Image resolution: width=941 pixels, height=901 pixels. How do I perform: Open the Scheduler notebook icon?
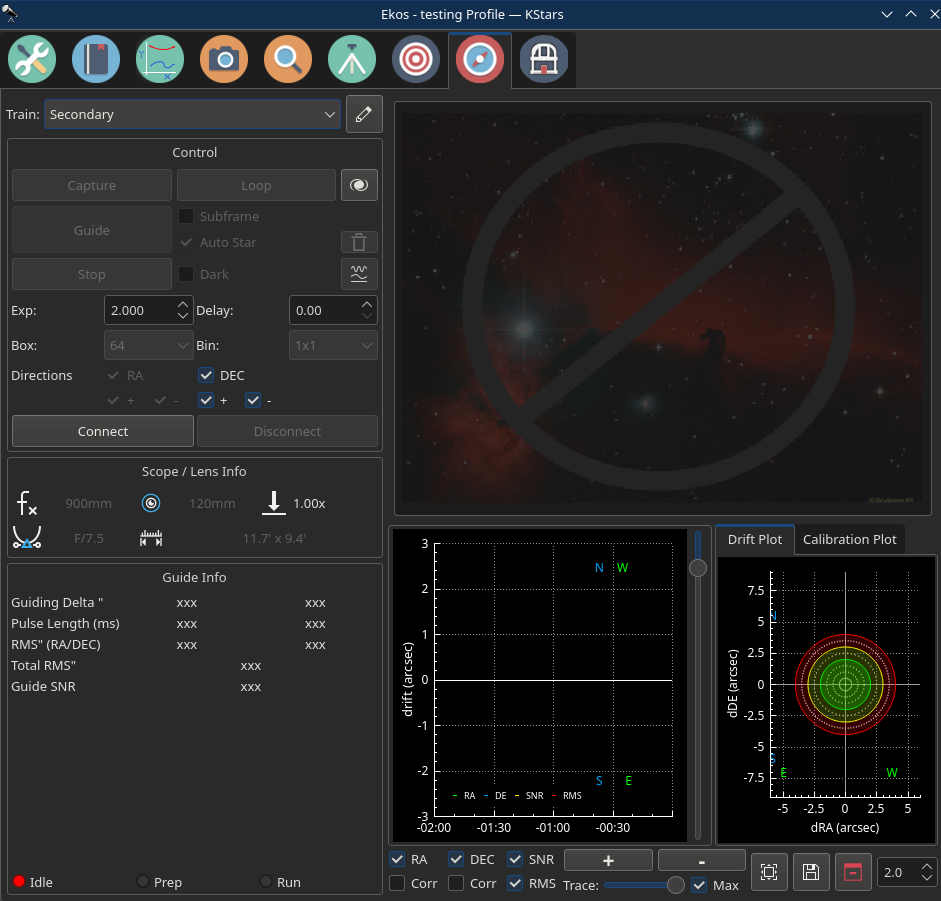(96, 59)
